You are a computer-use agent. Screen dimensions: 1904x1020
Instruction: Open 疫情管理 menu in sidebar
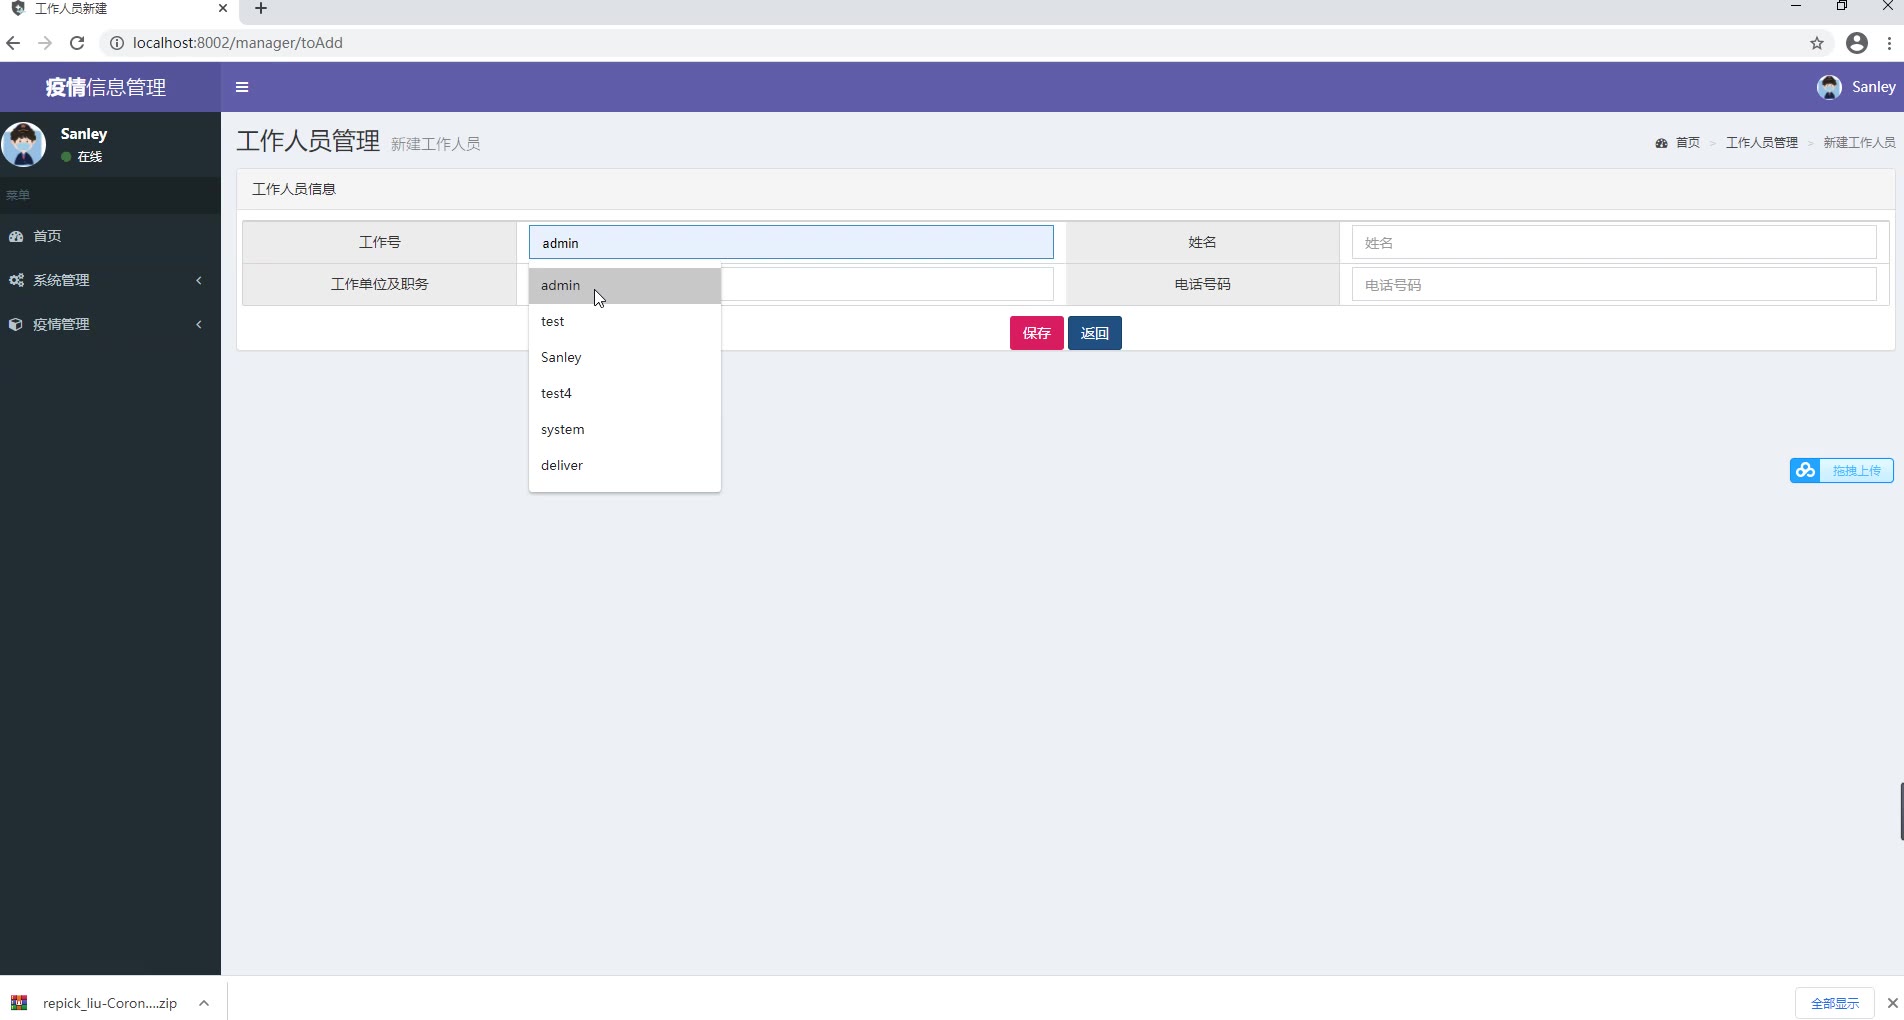tap(110, 324)
